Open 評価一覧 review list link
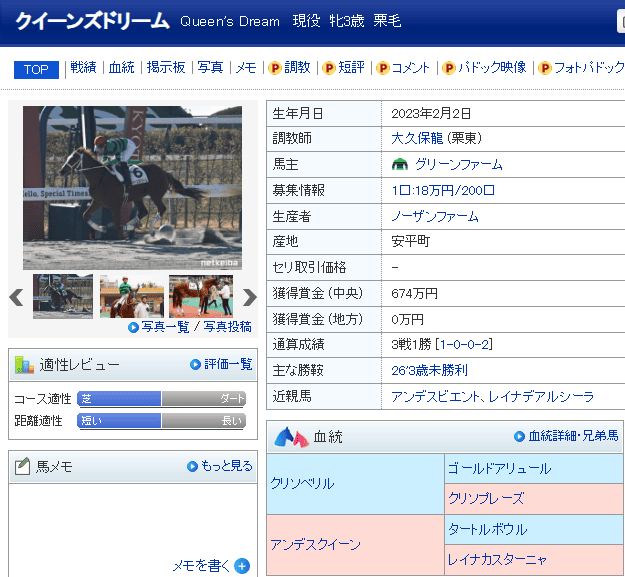The image size is (625, 577). point(228,364)
